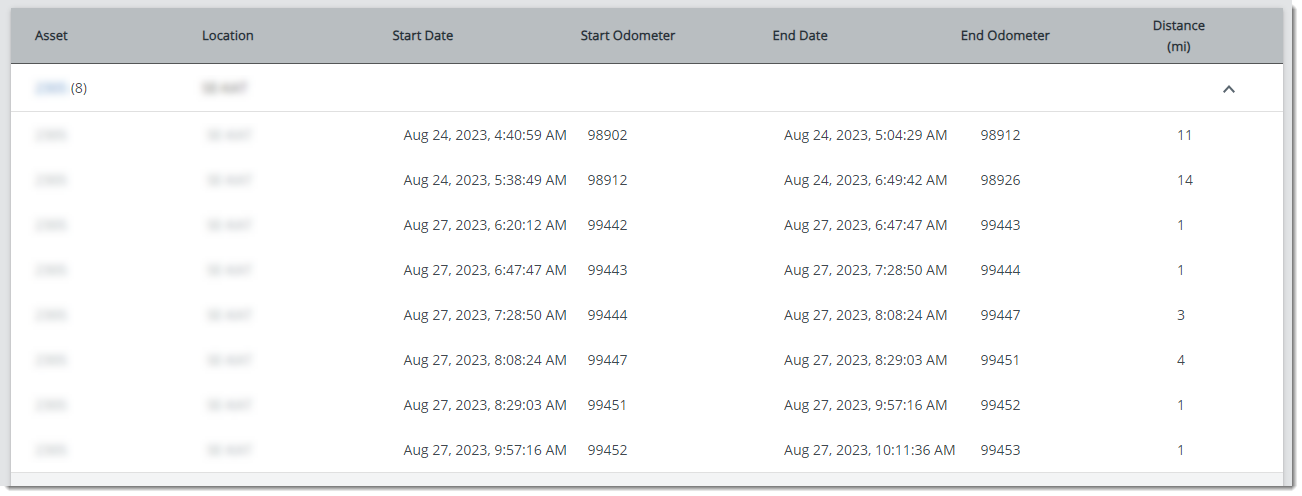
Task: Click the start odometer value 99443
Action: [x=607, y=270]
